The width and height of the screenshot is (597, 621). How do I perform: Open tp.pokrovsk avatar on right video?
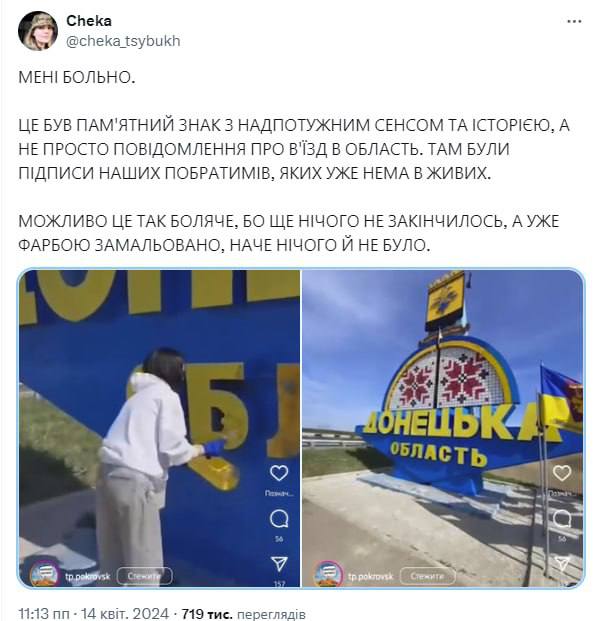(x=328, y=574)
